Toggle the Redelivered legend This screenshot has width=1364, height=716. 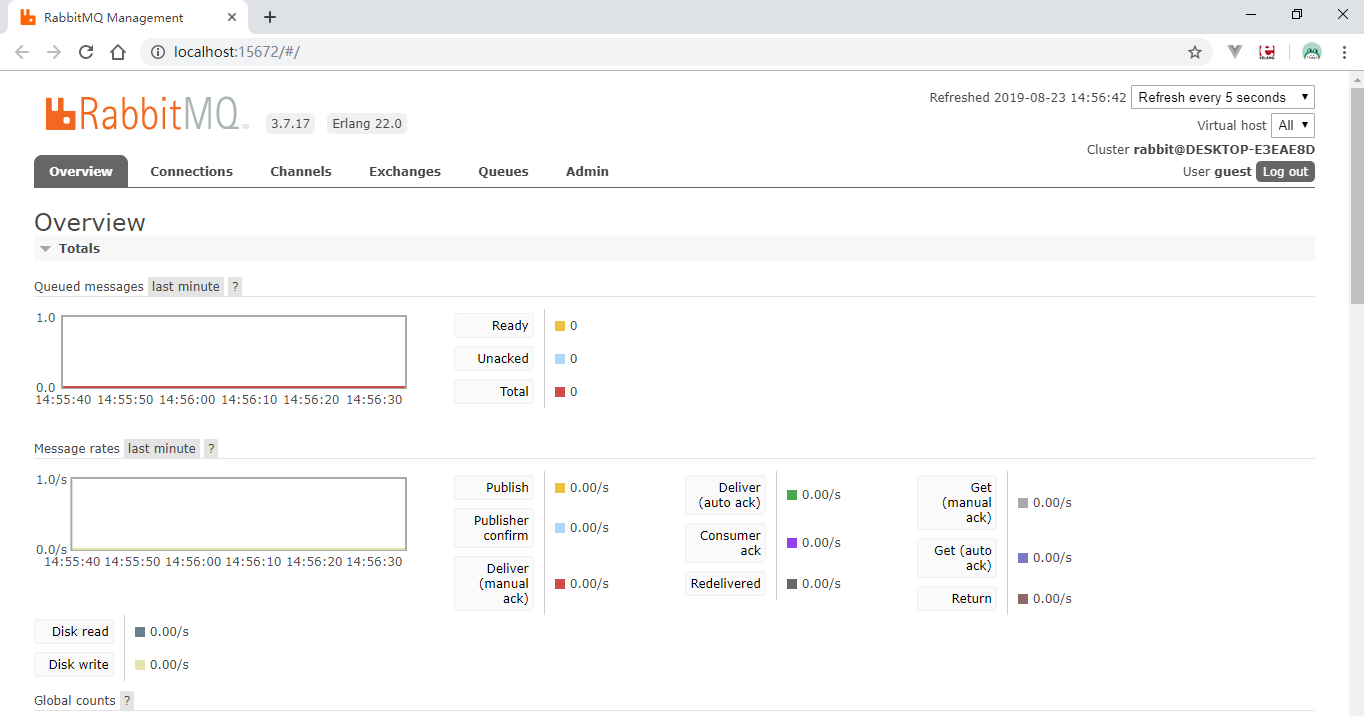point(725,583)
